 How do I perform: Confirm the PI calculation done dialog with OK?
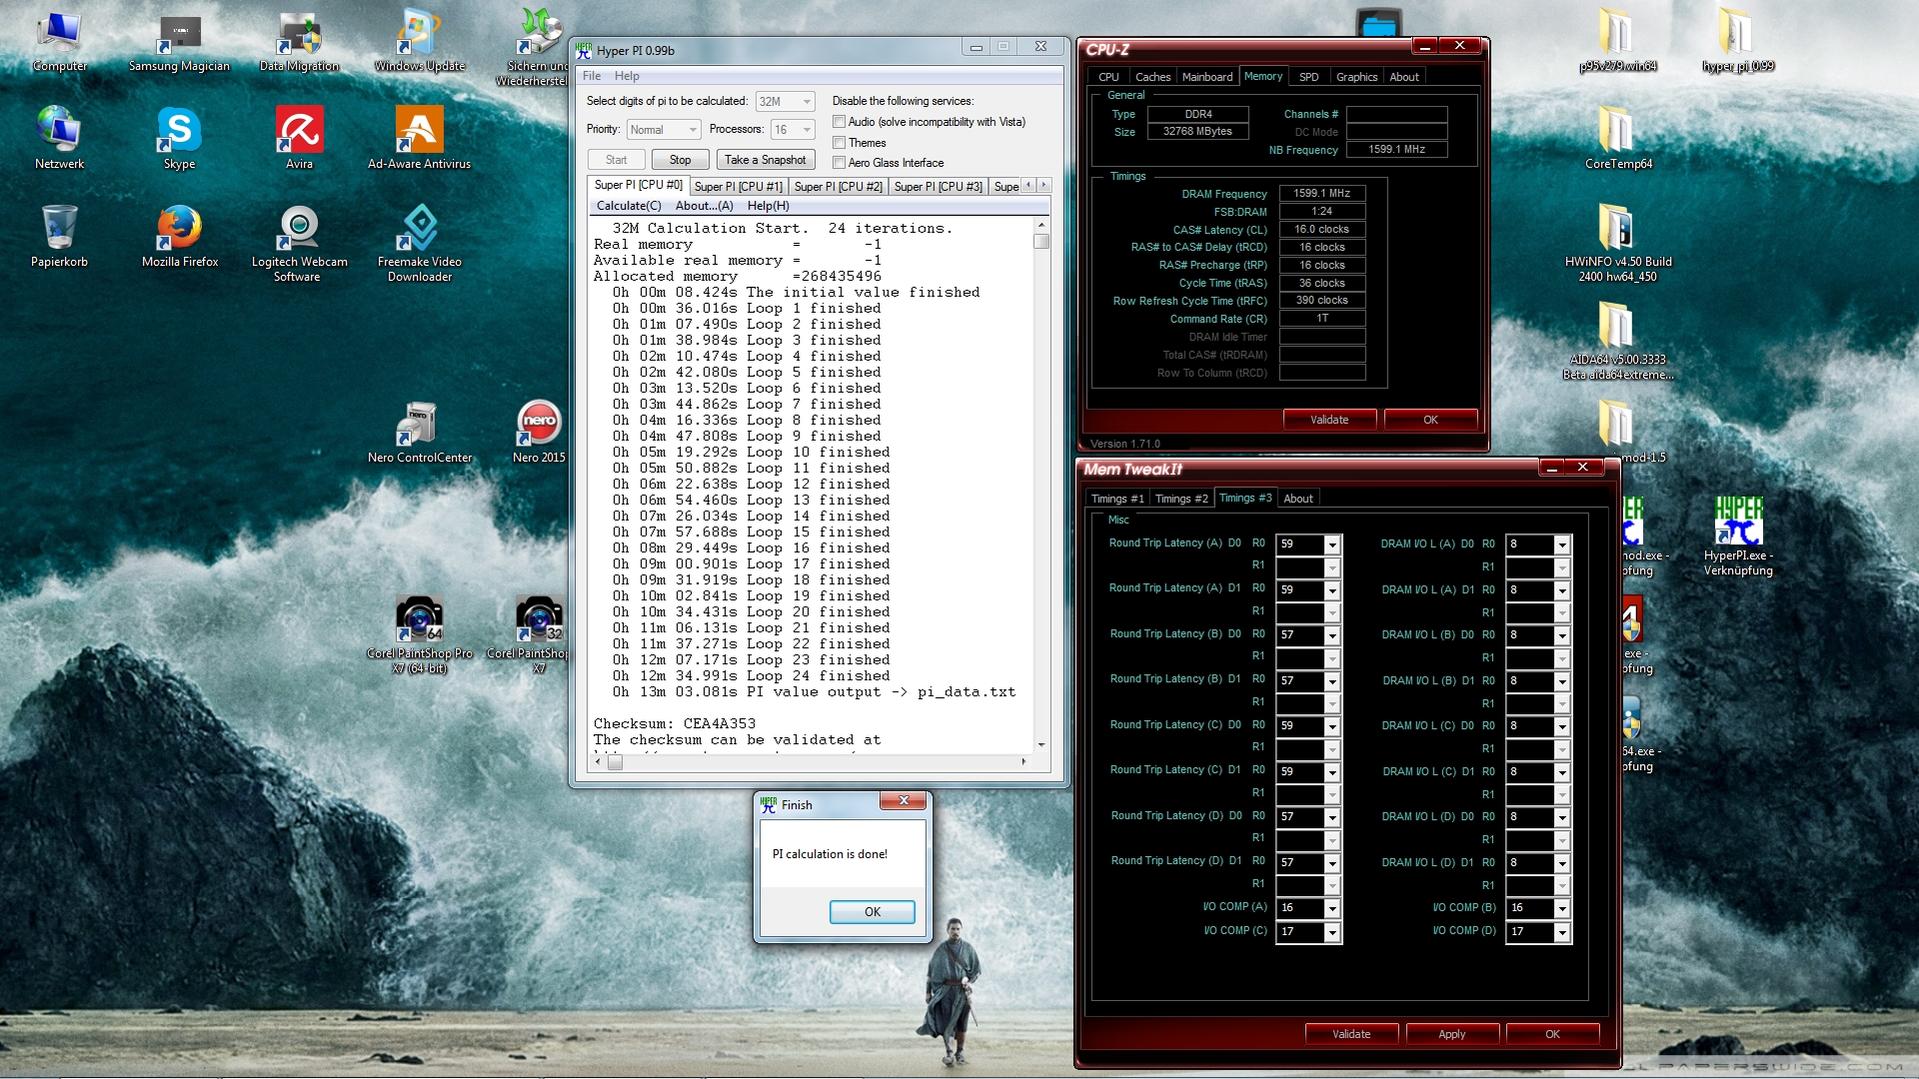872,912
